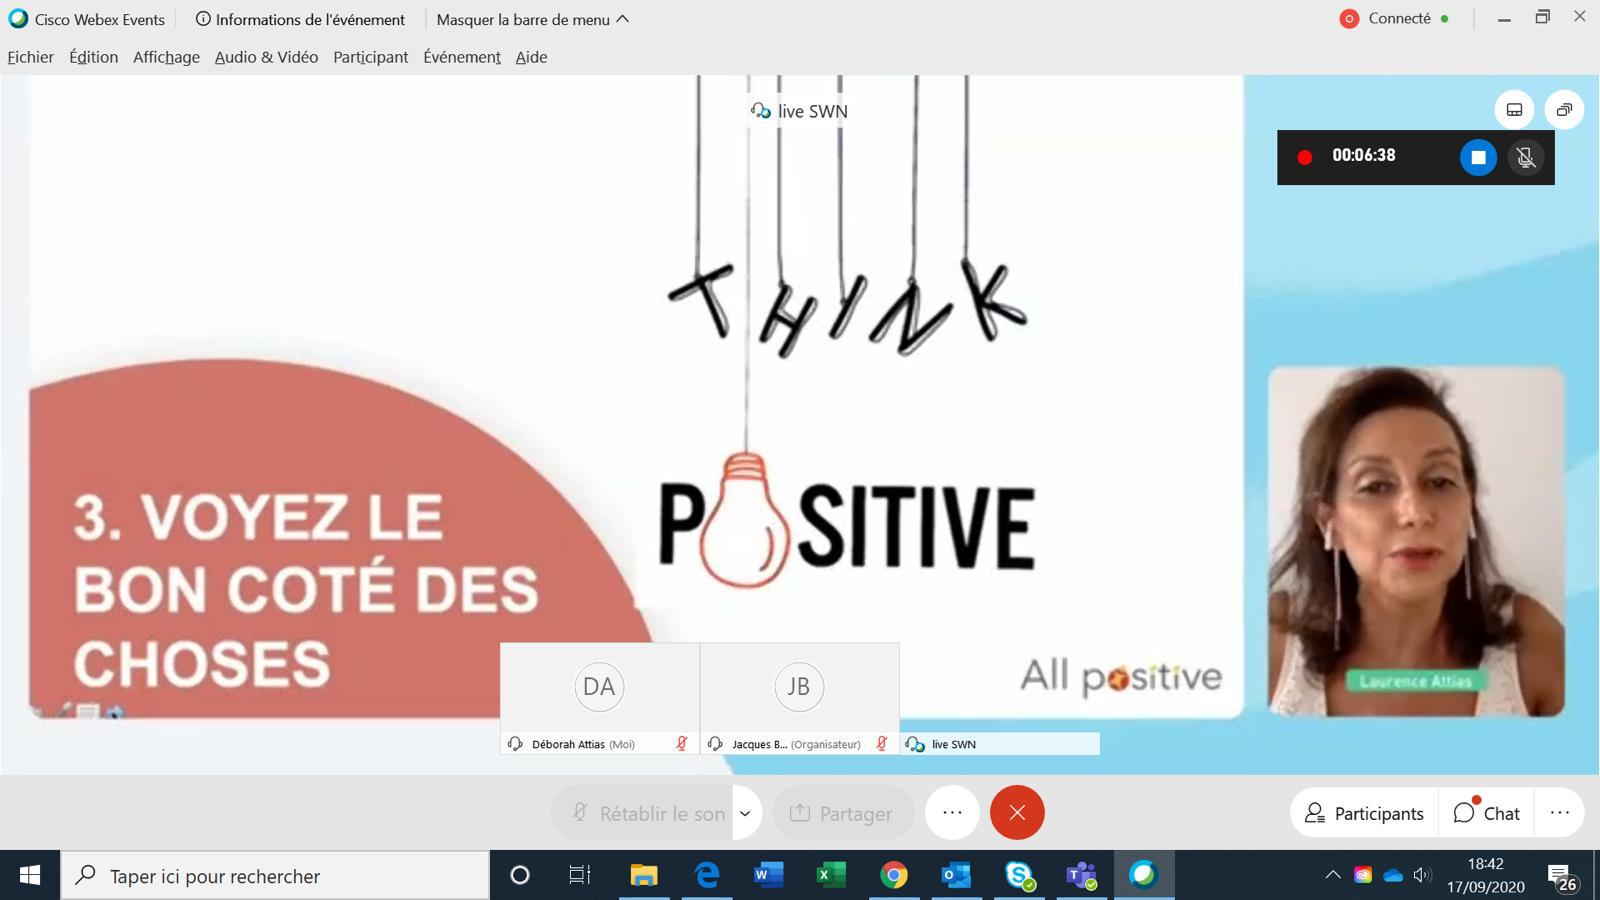Click muted mic icon for Jacques B.
Viewport: 1600px width, 900px height.
882,744
